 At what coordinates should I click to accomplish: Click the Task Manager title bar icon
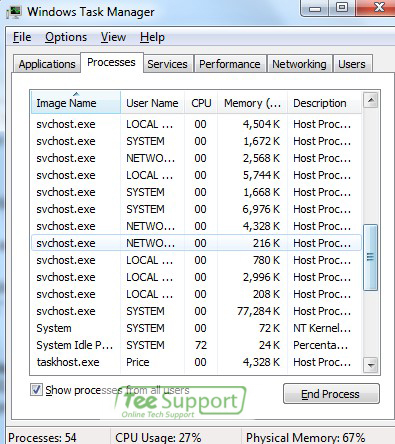coord(14,12)
